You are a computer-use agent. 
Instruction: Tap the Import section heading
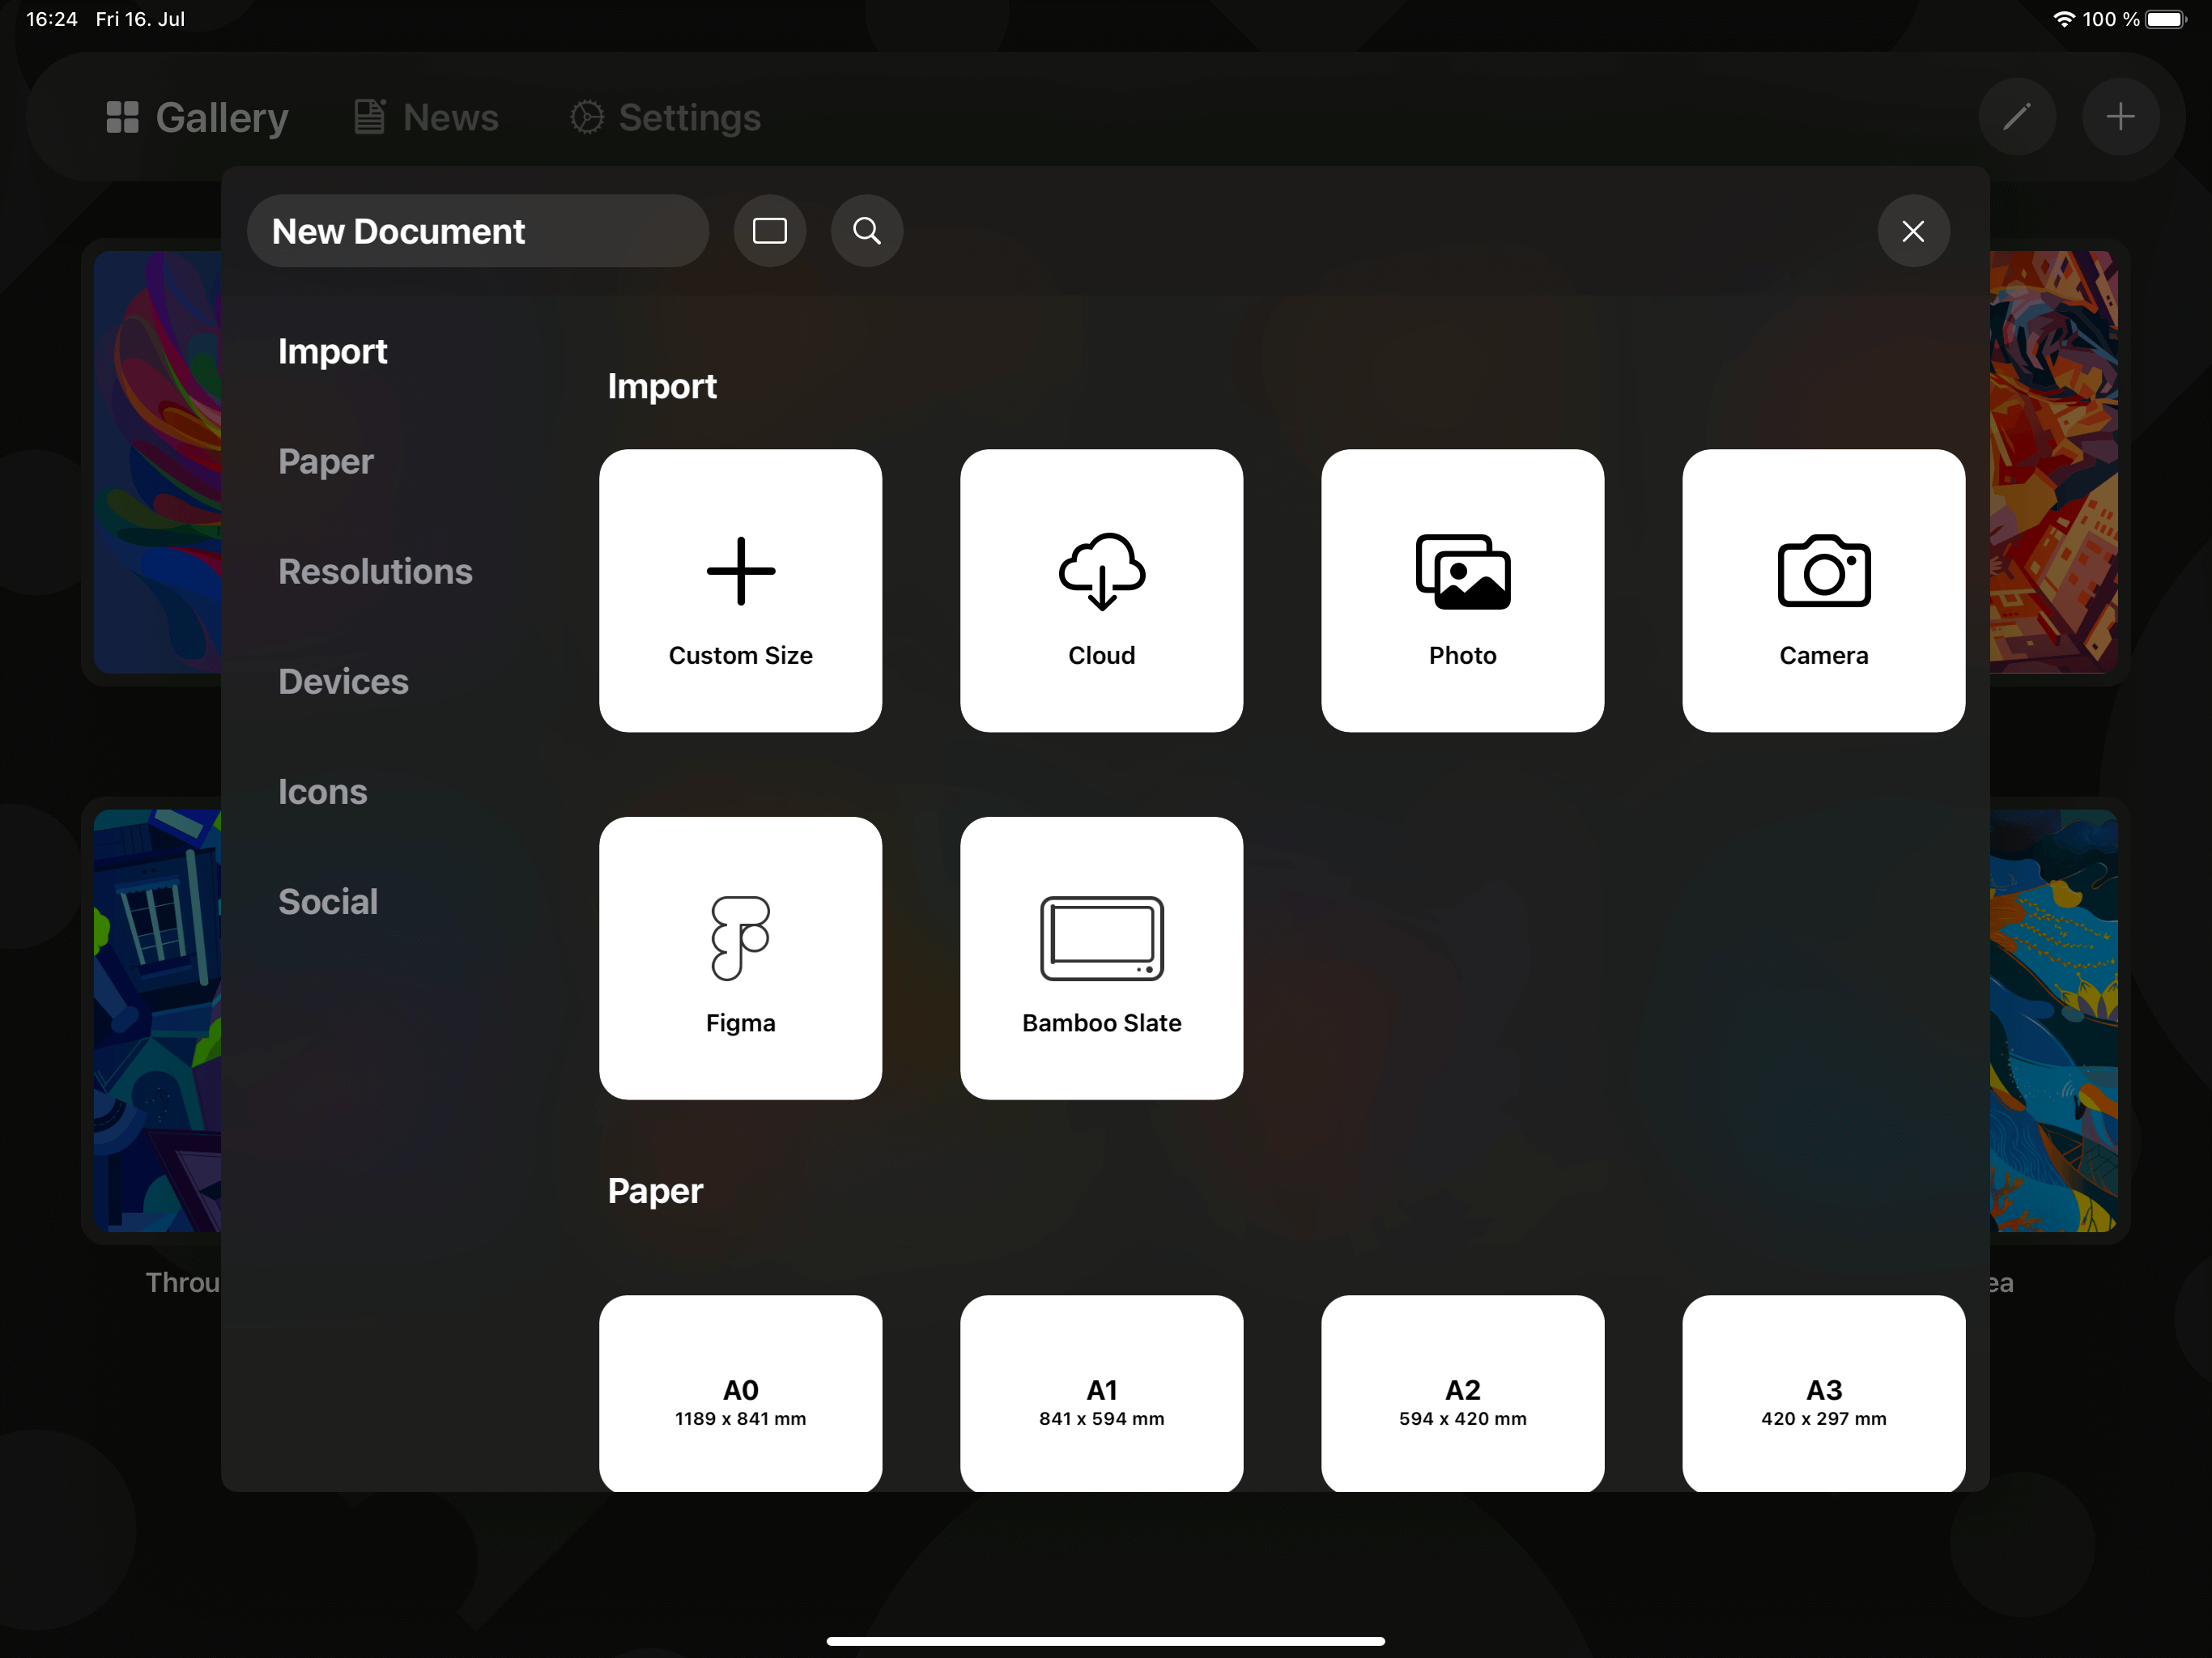(662, 386)
